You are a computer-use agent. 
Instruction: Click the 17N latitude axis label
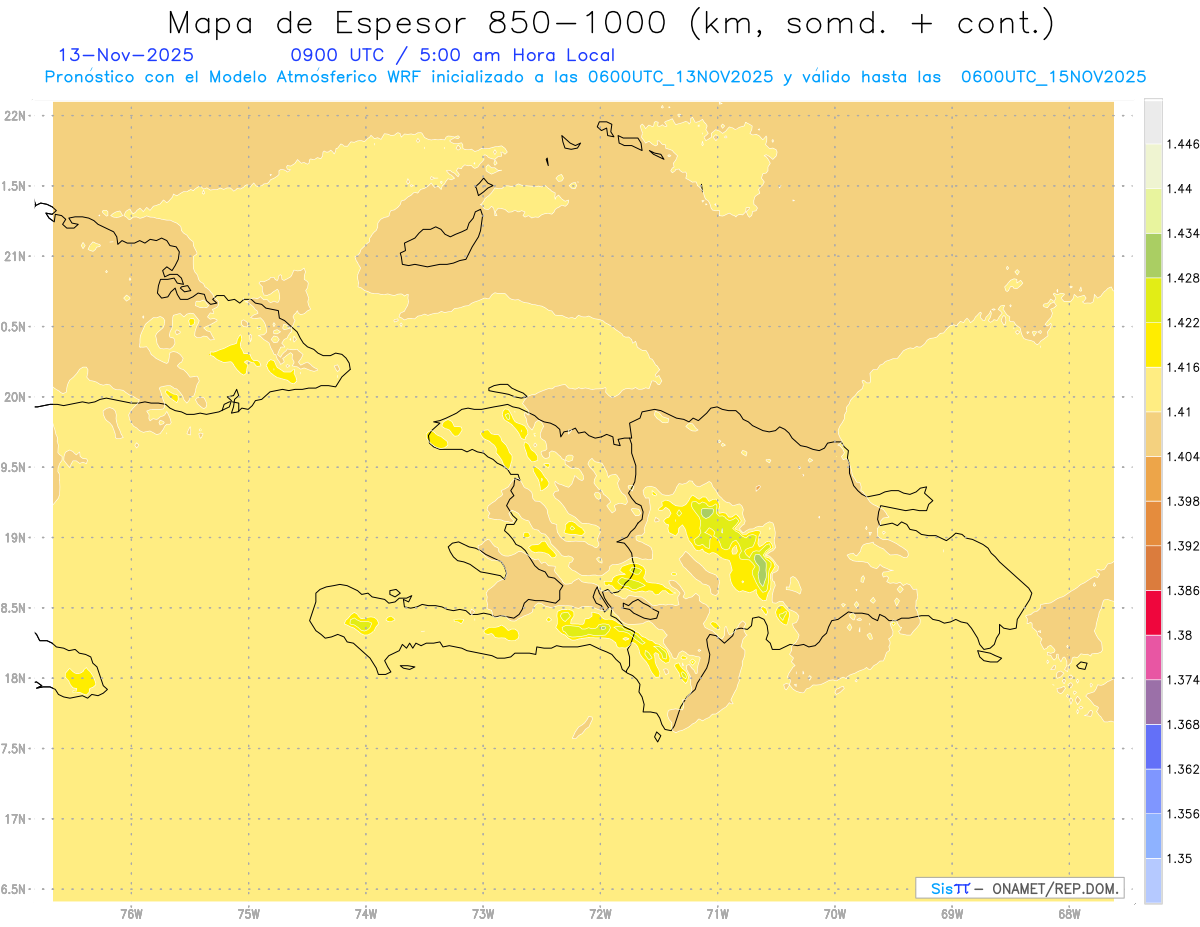pyautogui.click(x=15, y=819)
